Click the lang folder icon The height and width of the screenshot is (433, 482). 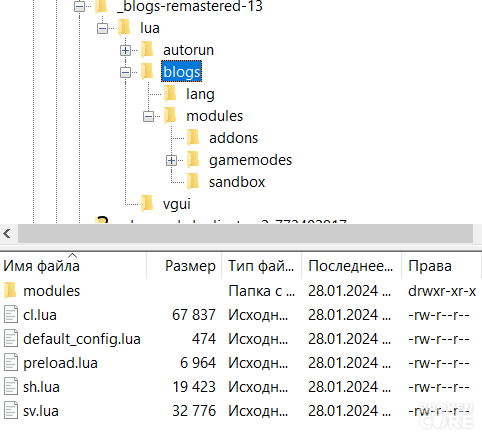[170, 94]
